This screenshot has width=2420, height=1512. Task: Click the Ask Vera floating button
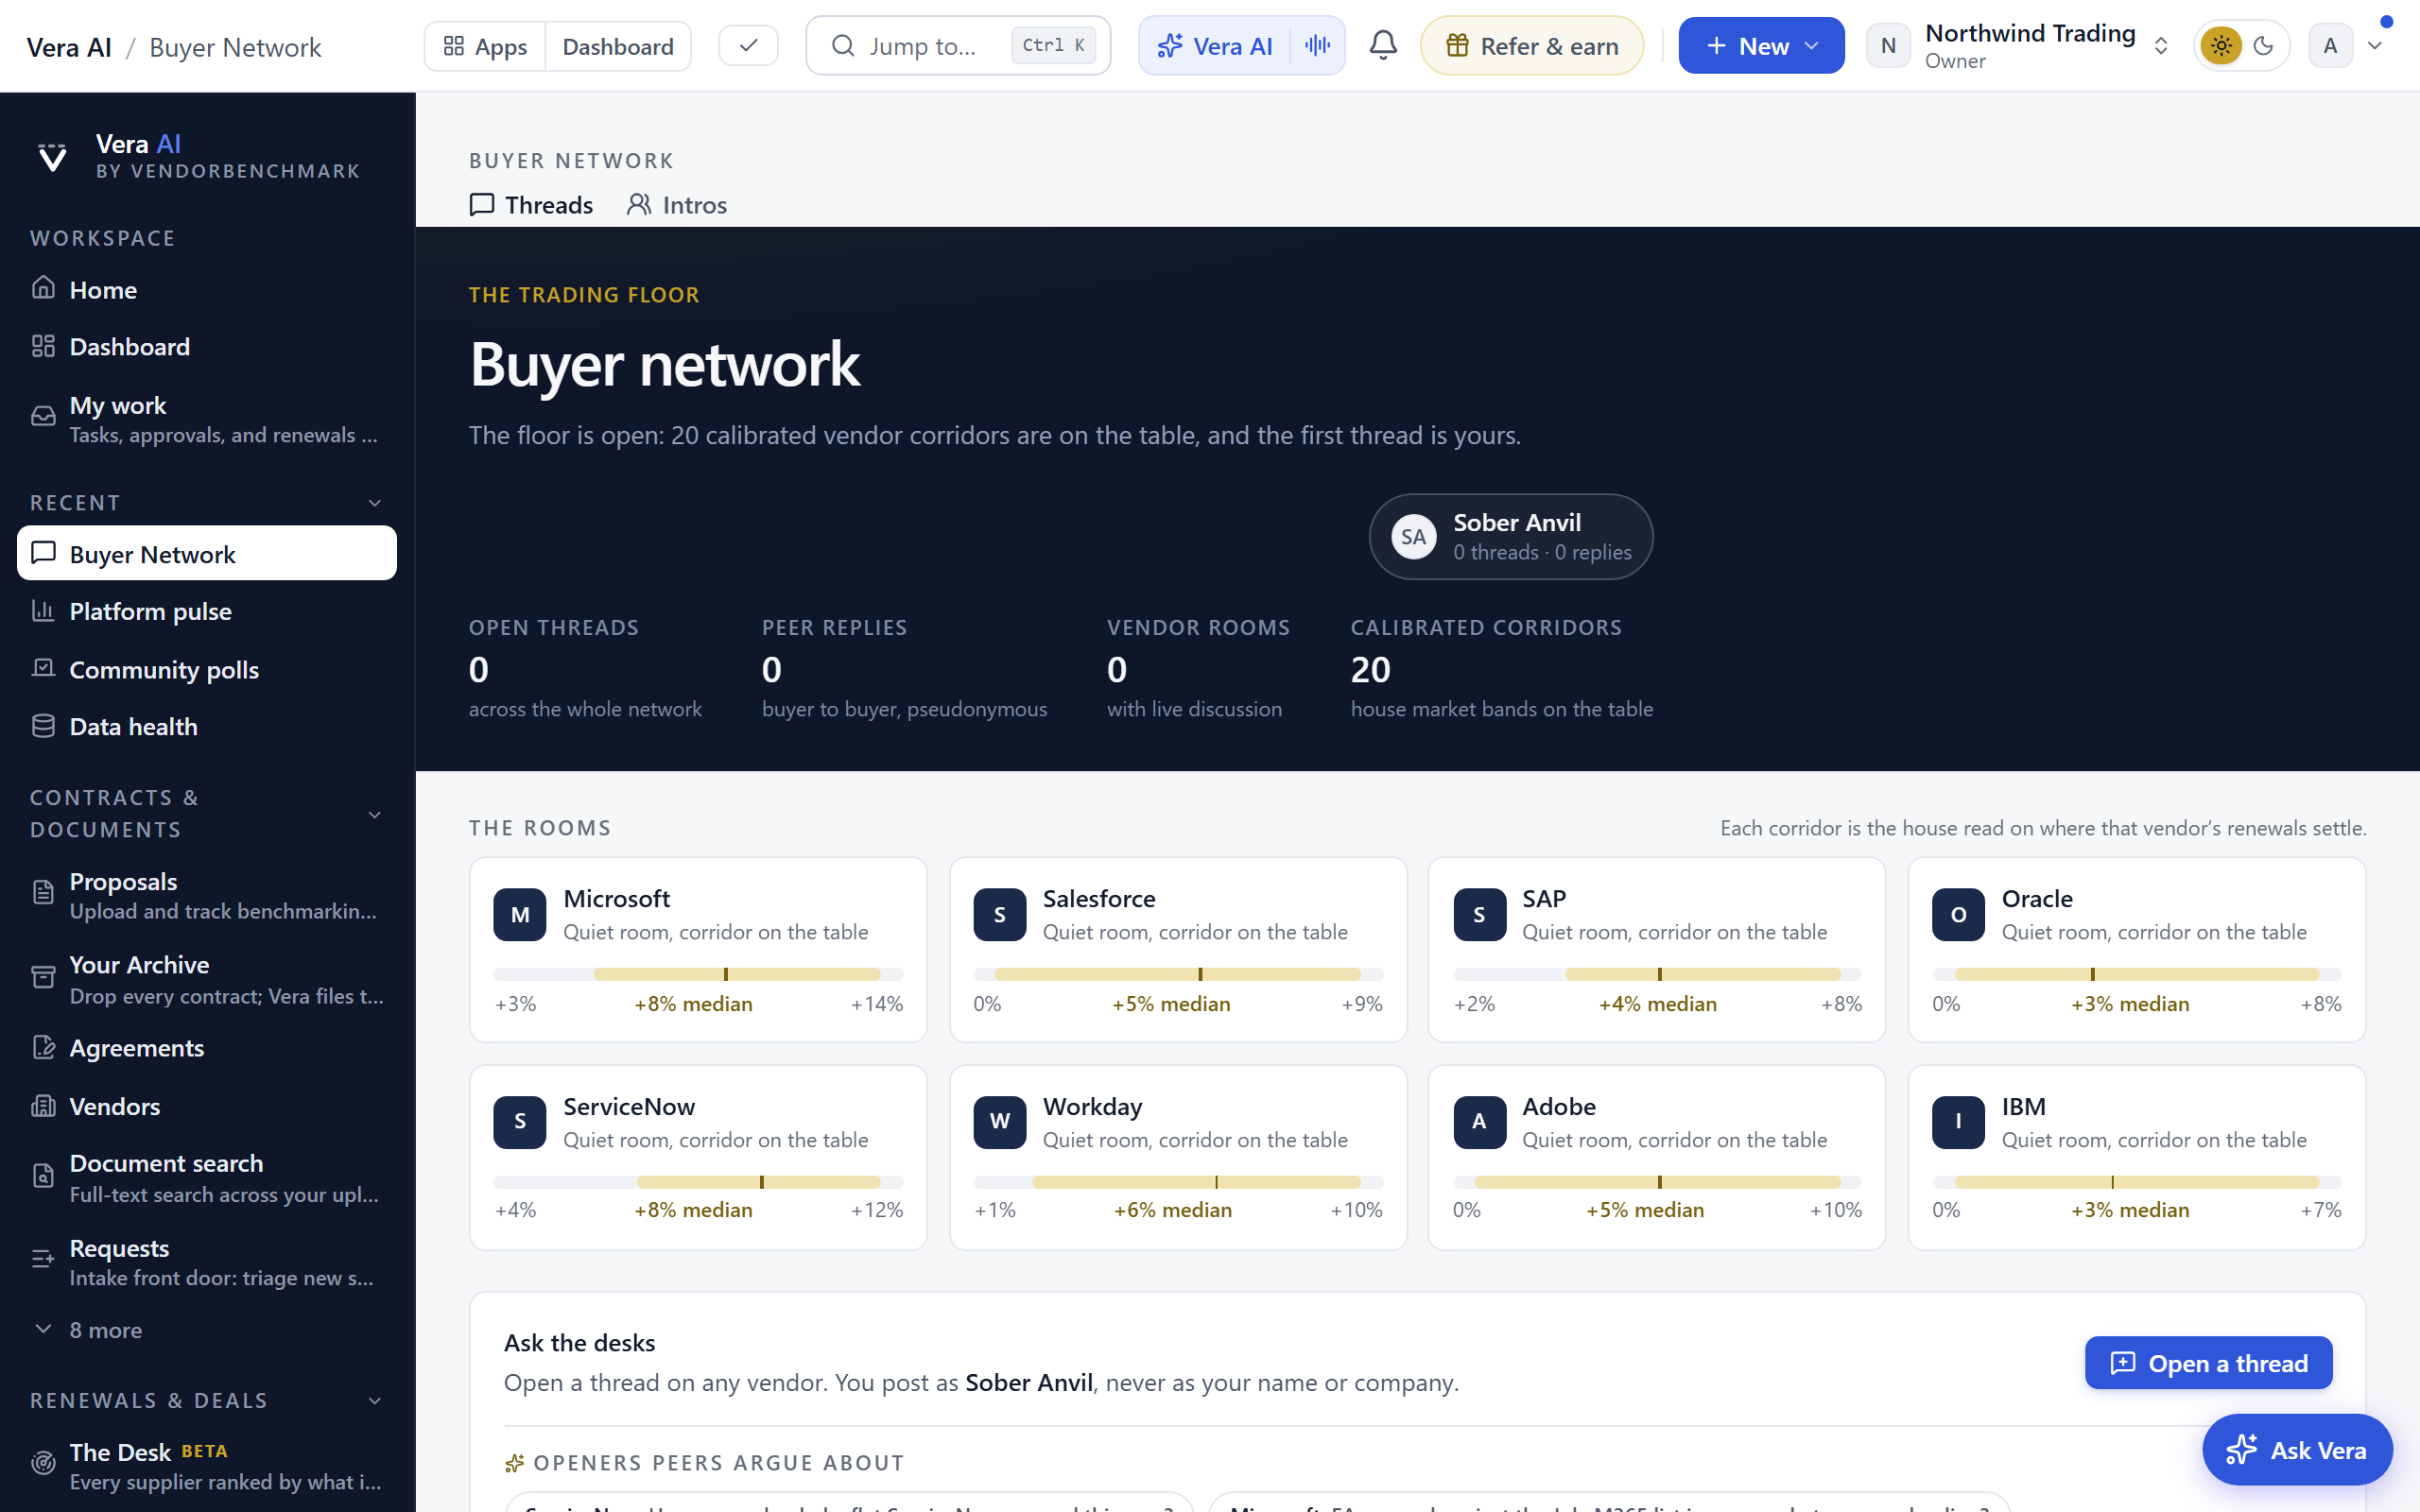pyautogui.click(x=2297, y=1449)
